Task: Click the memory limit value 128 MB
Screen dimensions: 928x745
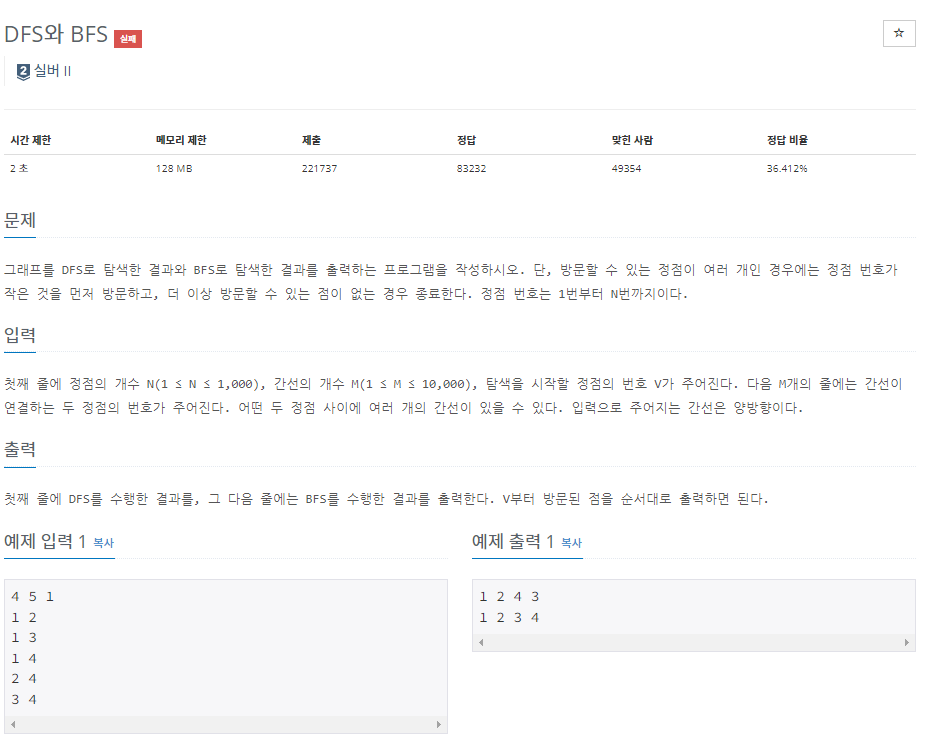Action: coord(174,168)
